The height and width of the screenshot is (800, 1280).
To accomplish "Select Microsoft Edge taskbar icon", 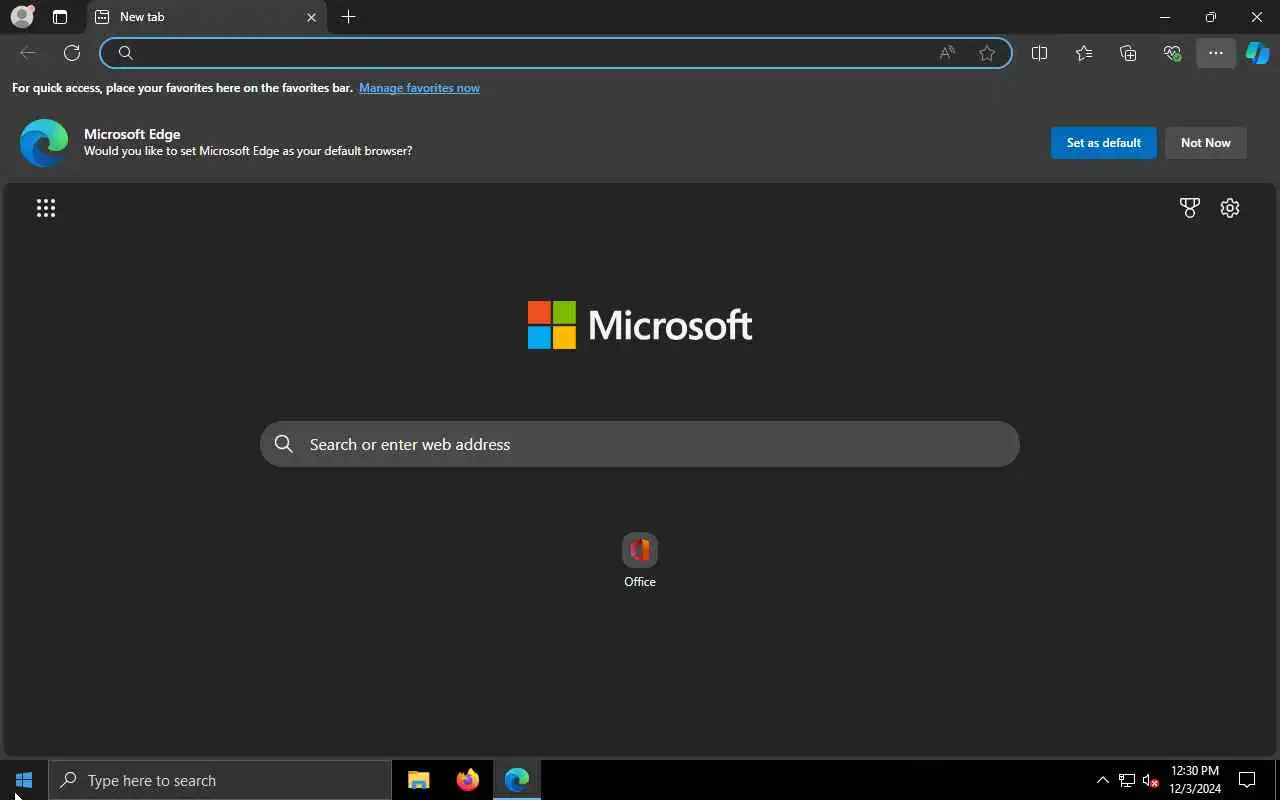I will [517, 780].
